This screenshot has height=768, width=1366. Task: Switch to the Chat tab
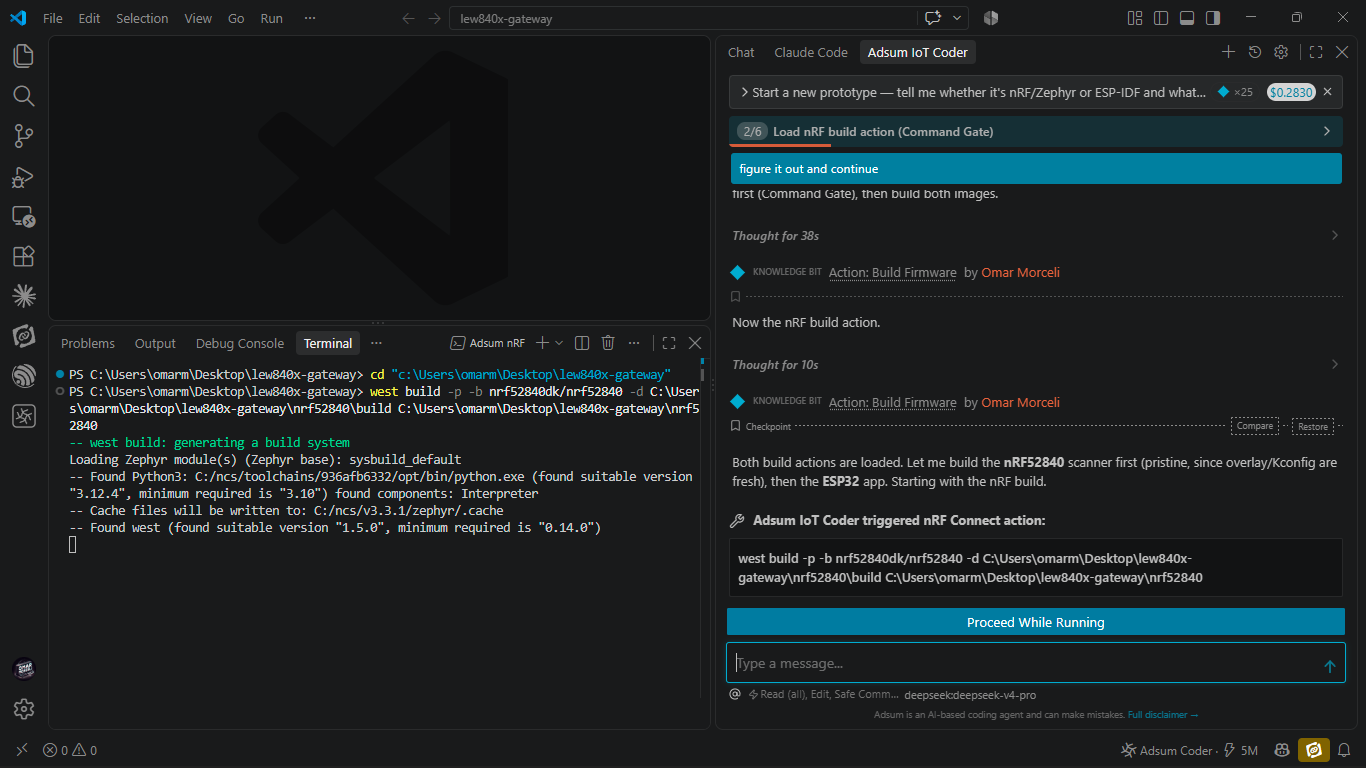[x=741, y=52]
